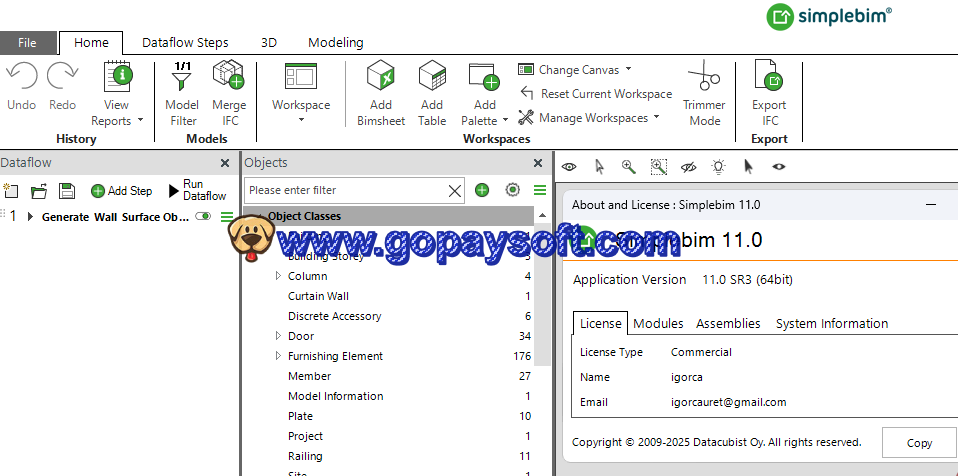Click Export IFC icon
Image resolution: width=958 pixels, height=476 pixels.
pos(769,76)
